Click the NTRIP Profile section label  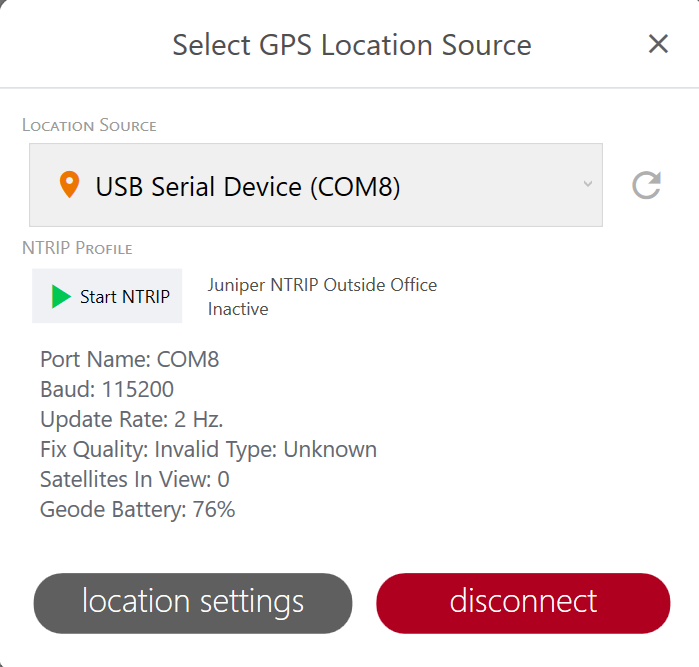(x=77, y=248)
